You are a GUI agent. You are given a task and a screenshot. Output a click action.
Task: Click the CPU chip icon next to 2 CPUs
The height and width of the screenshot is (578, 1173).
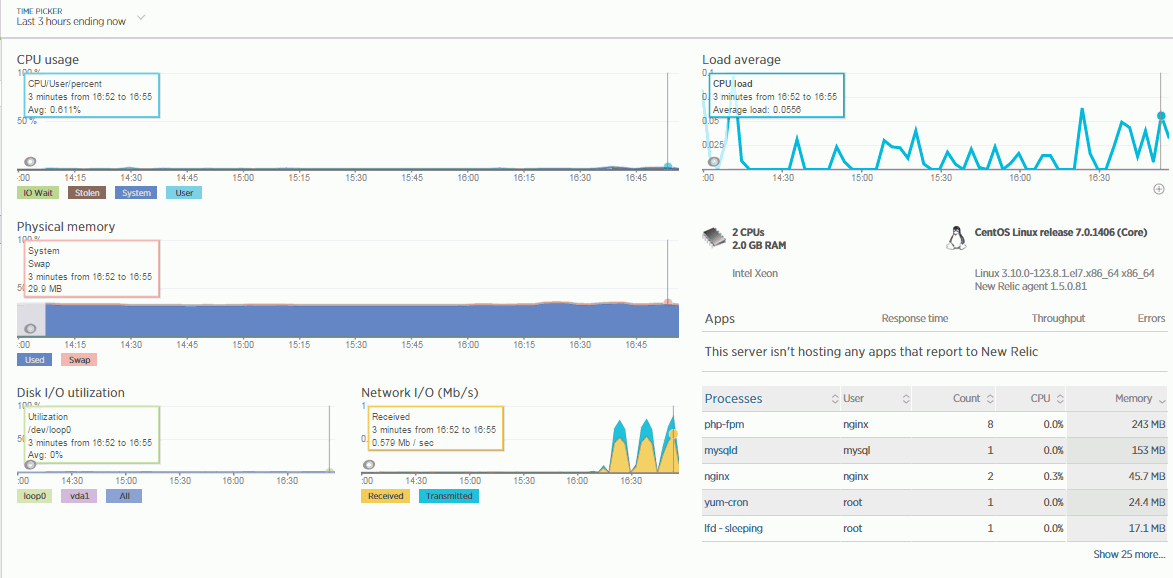point(714,238)
